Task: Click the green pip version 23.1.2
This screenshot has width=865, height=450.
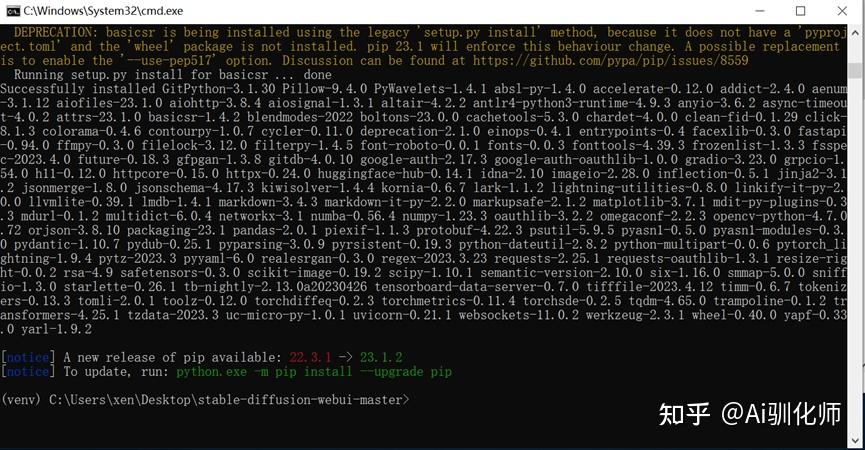Action: pyautogui.click(x=381, y=357)
